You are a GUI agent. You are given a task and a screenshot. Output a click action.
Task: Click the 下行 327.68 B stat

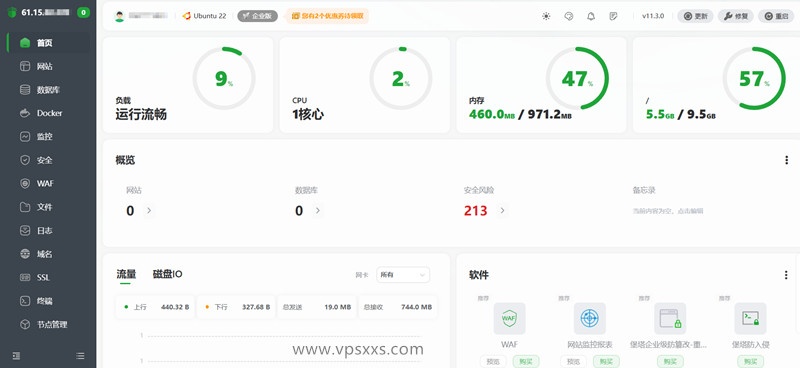click(236, 307)
